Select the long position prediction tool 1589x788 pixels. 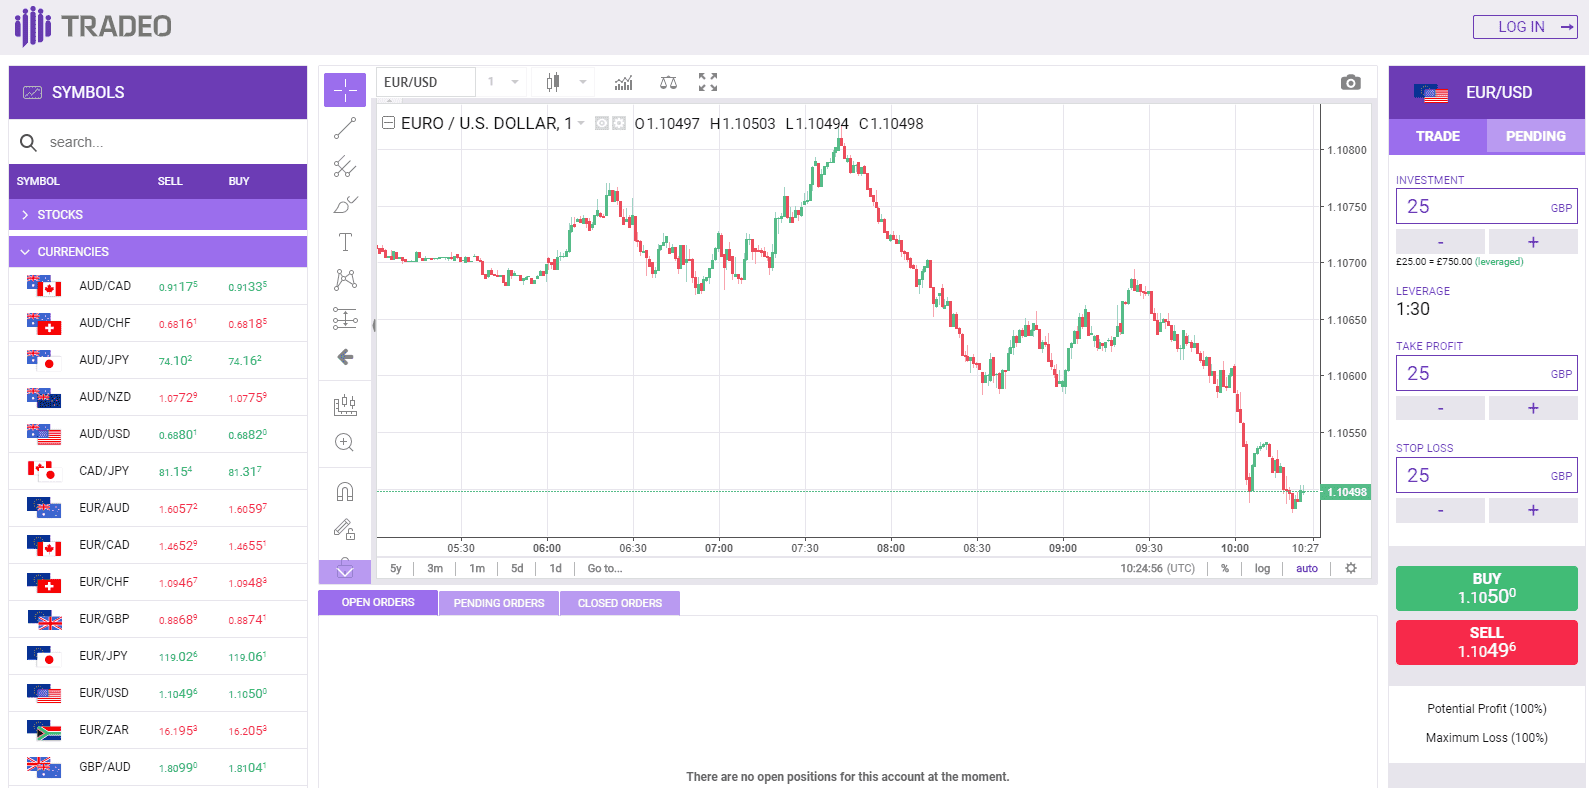point(345,318)
